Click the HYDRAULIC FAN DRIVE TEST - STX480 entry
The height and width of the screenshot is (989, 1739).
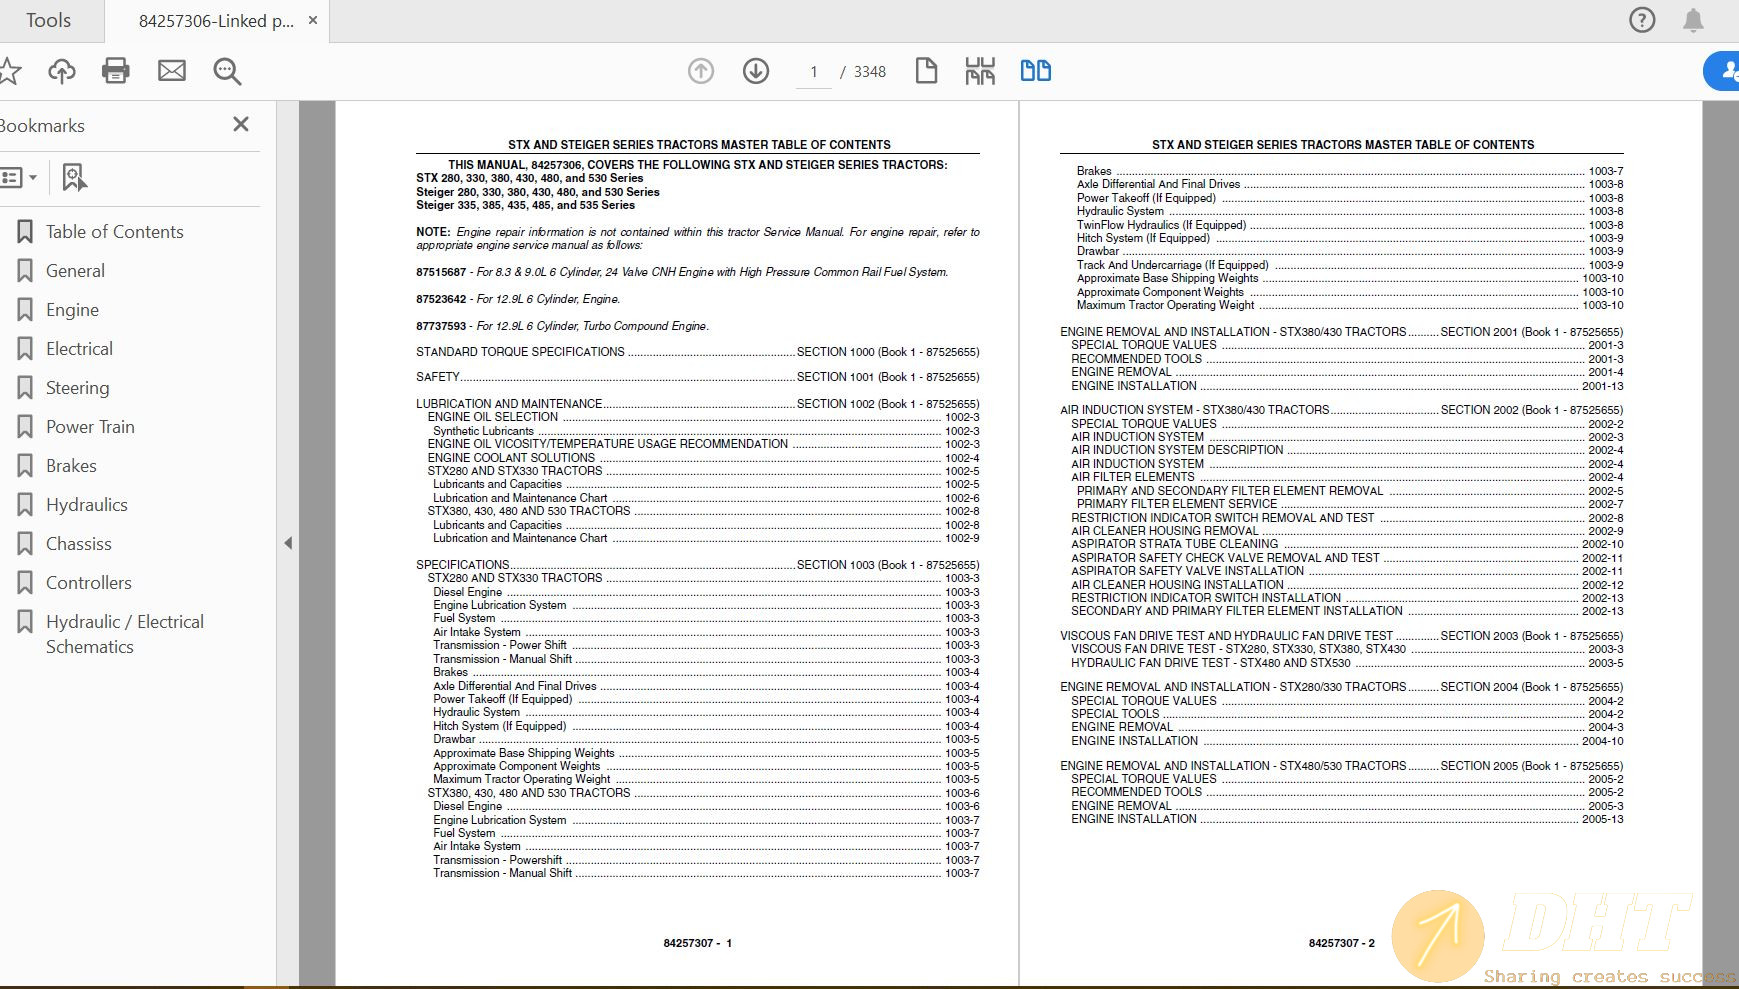[x=1347, y=663]
